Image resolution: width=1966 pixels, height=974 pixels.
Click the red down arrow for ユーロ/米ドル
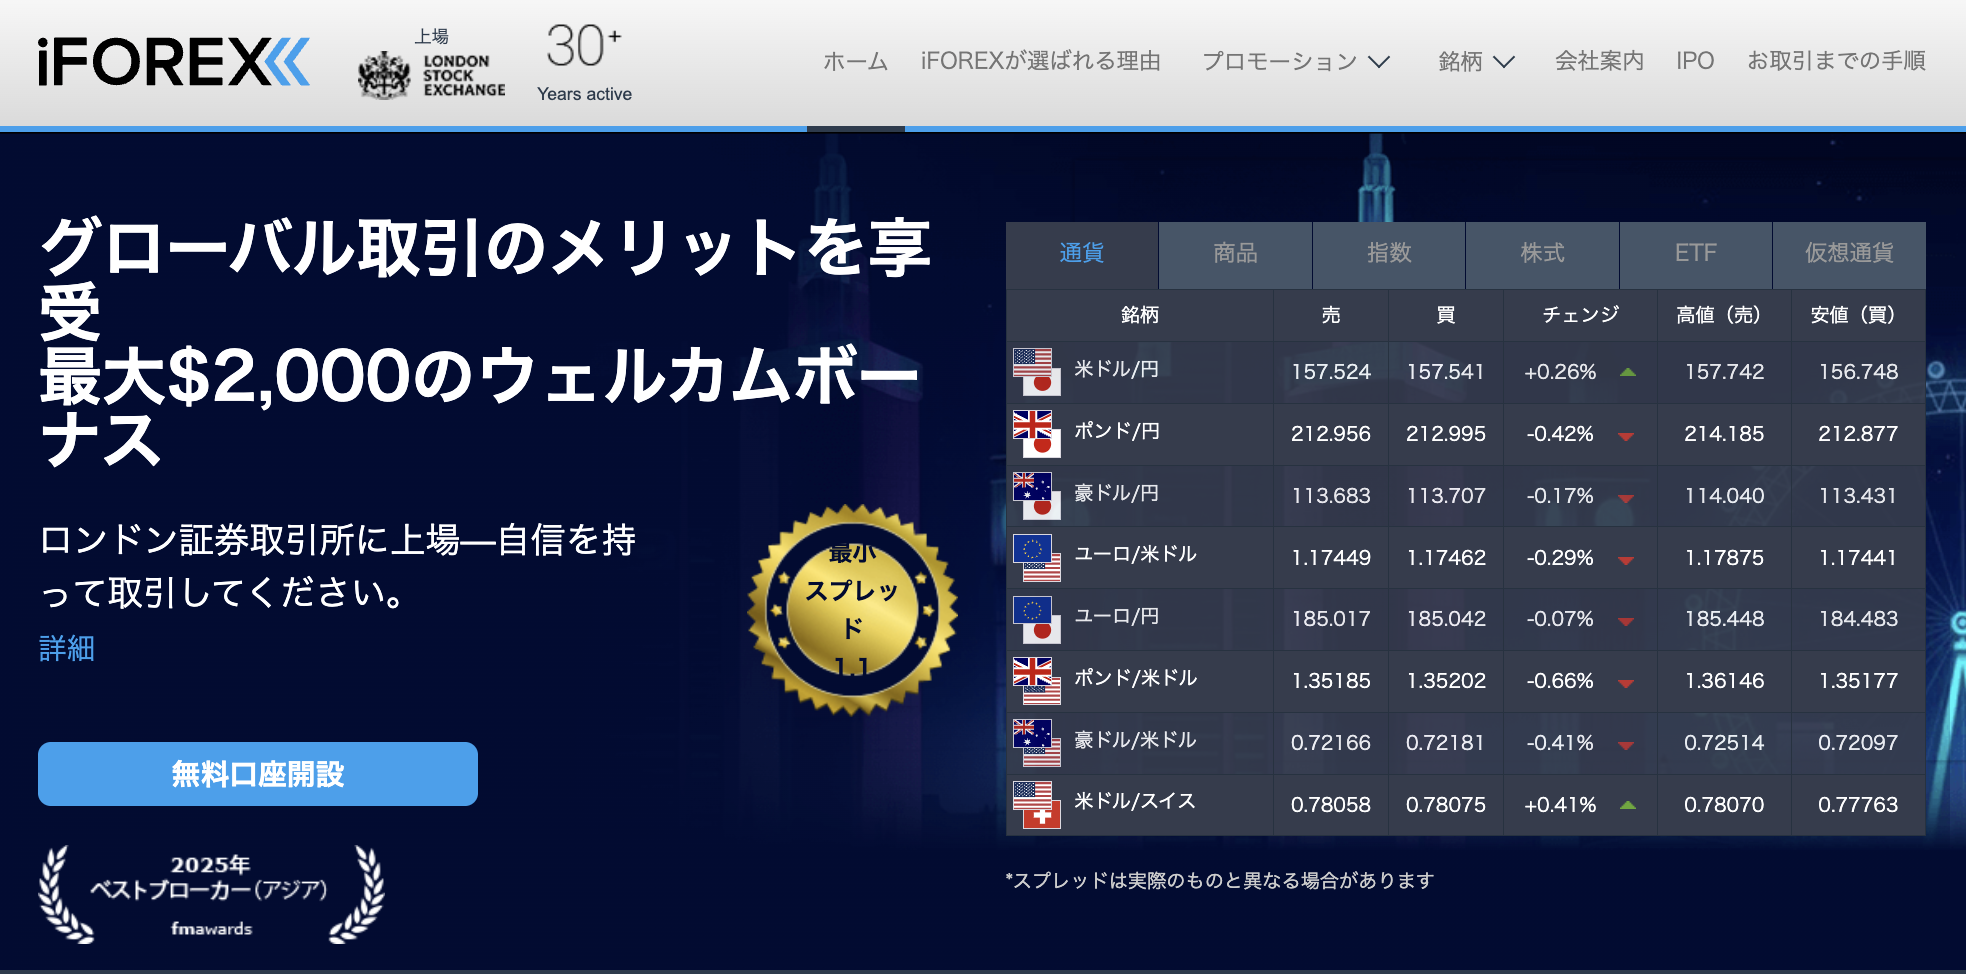coord(1626,560)
